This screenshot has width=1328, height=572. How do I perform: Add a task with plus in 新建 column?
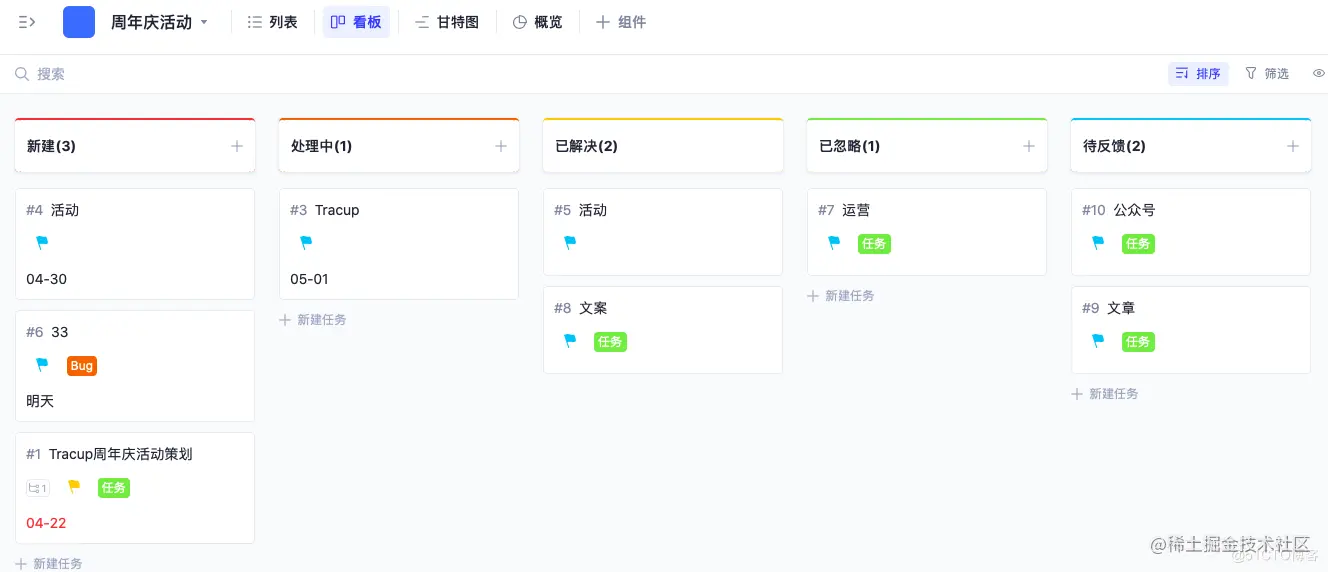click(x=237, y=146)
